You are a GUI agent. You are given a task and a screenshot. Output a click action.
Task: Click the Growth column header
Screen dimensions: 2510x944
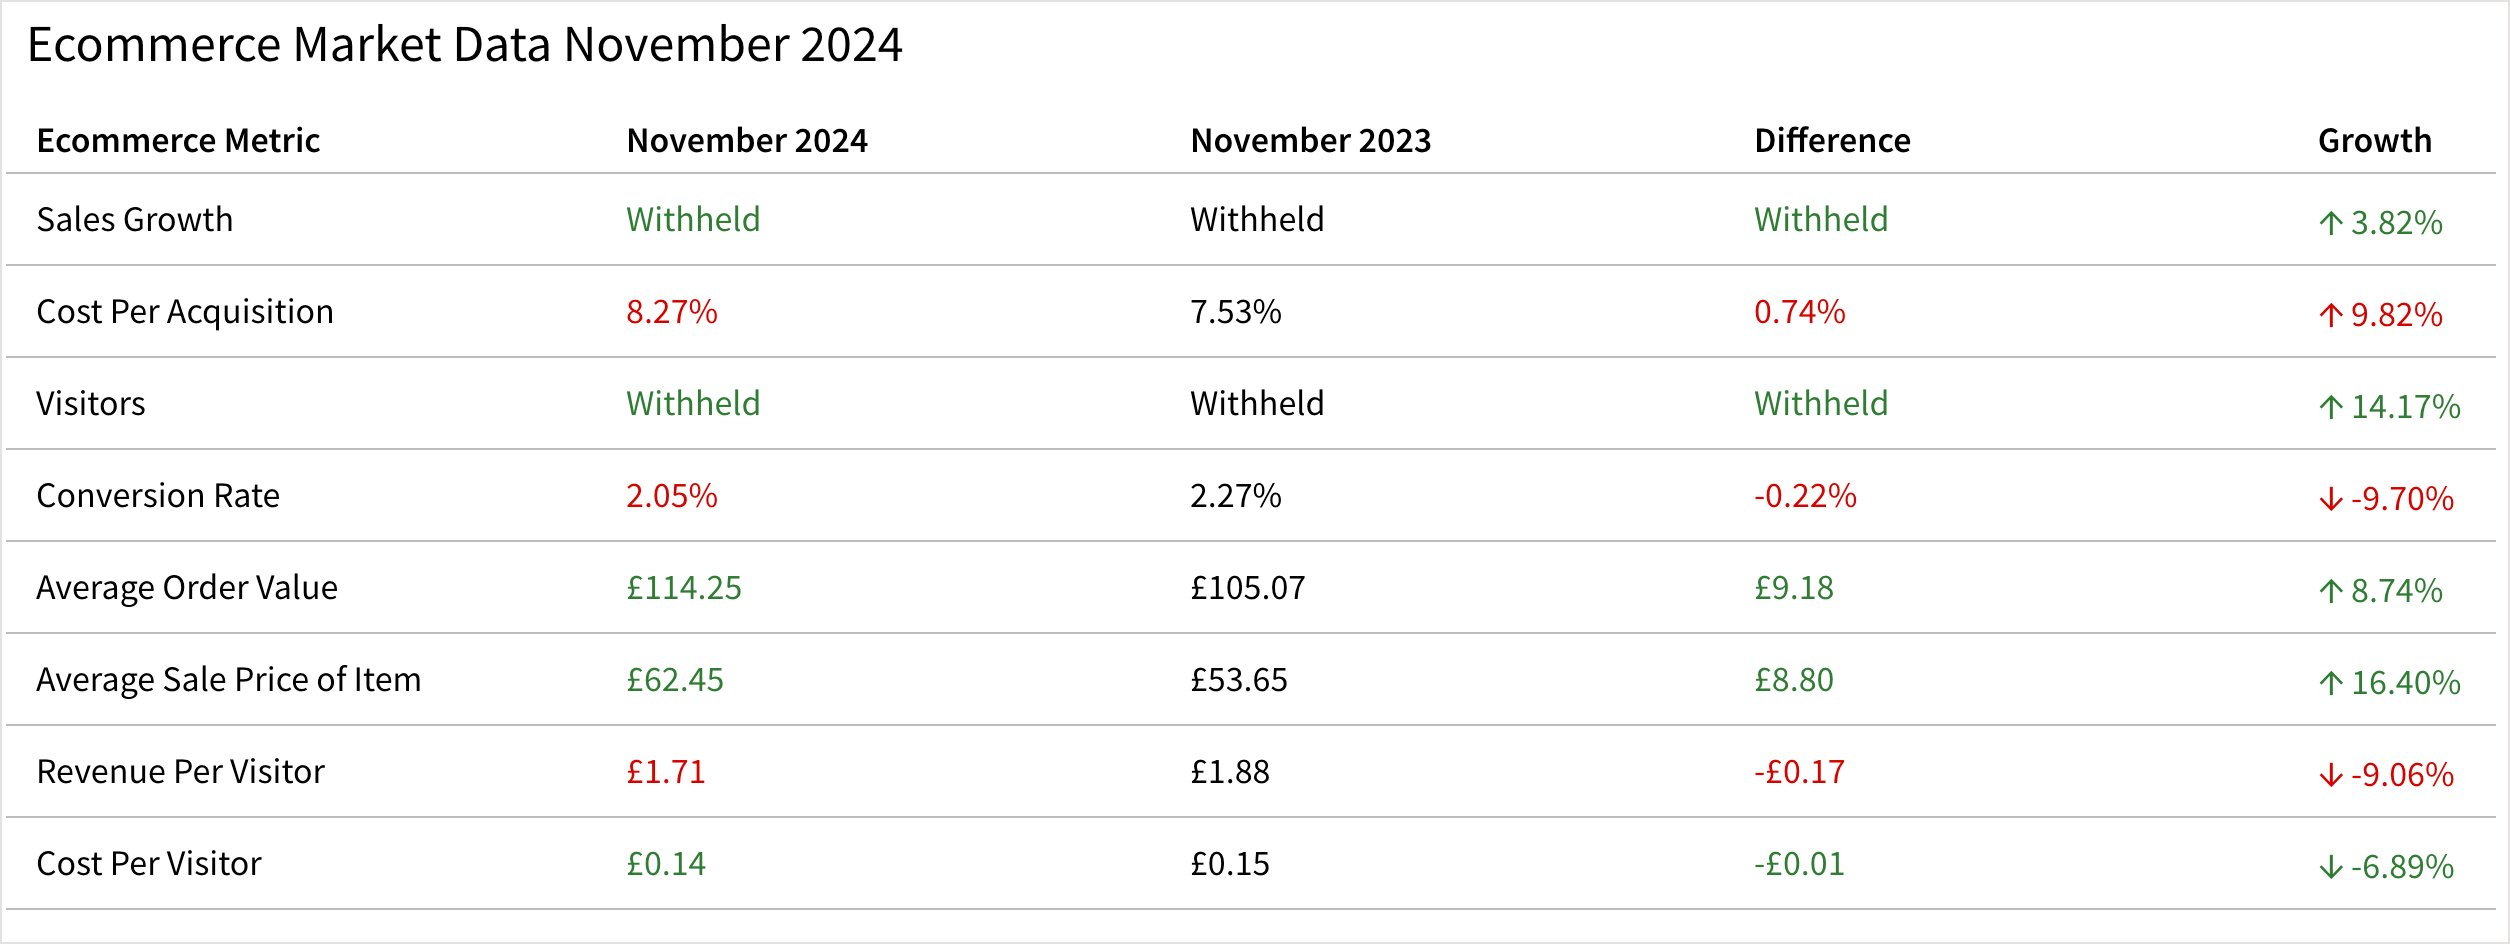pyautogui.click(x=2374, y=141)
